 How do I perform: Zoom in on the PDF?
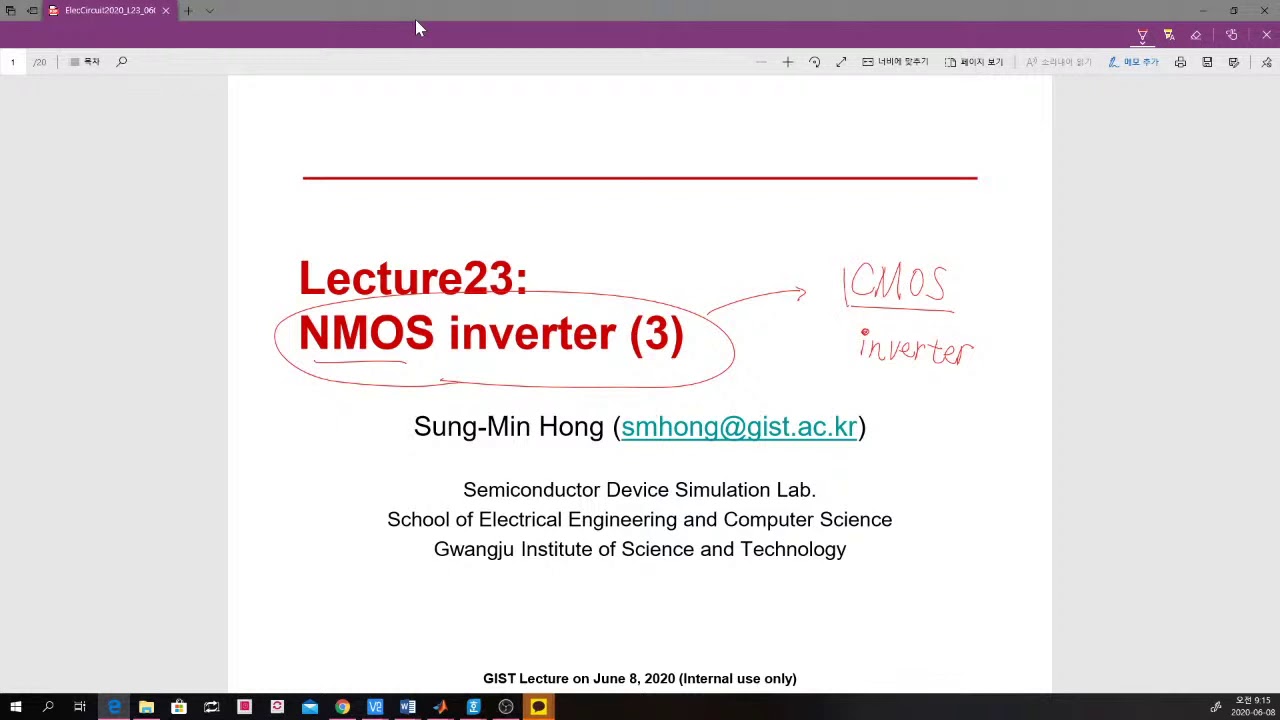[x=787, y=62]
